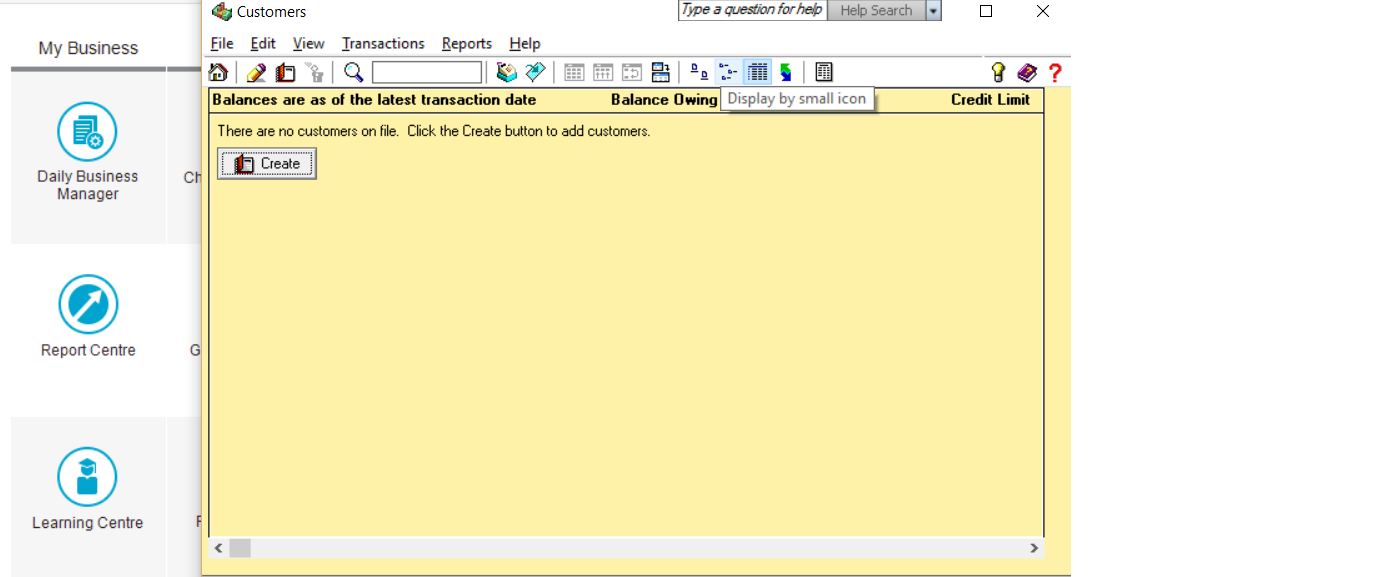Open the Help menu
This screenshot has height=577, width=1395.
(x=525, y=43)
